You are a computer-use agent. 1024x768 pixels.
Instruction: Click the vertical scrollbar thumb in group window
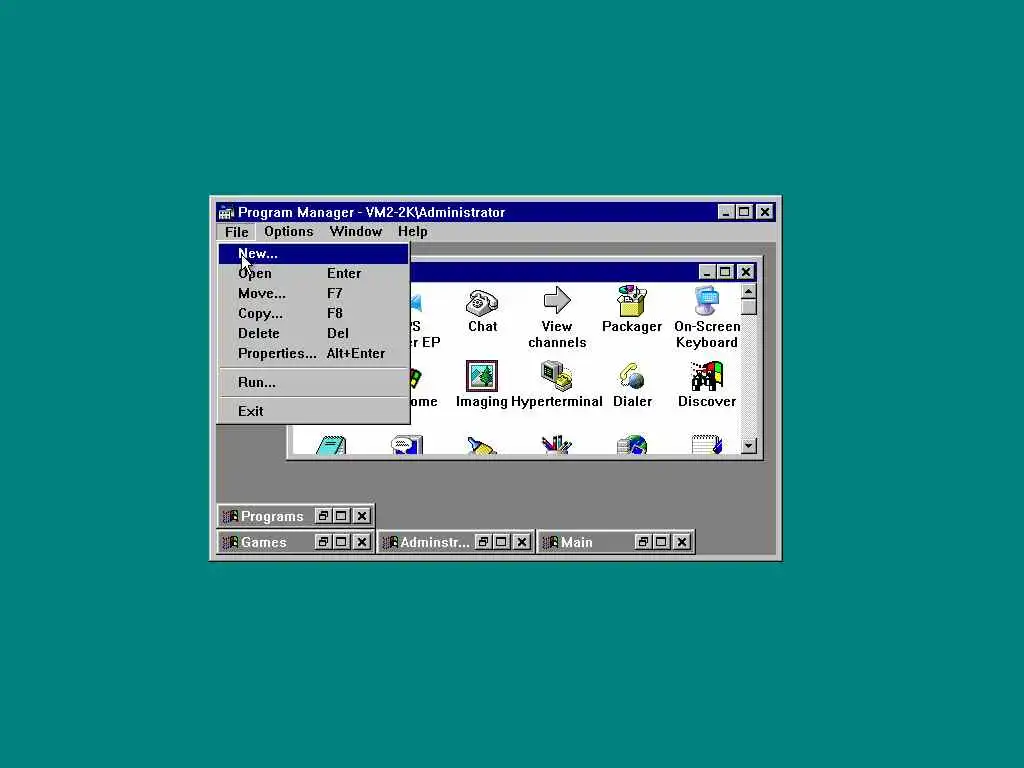pyautogui.click(x=748, y=307)
